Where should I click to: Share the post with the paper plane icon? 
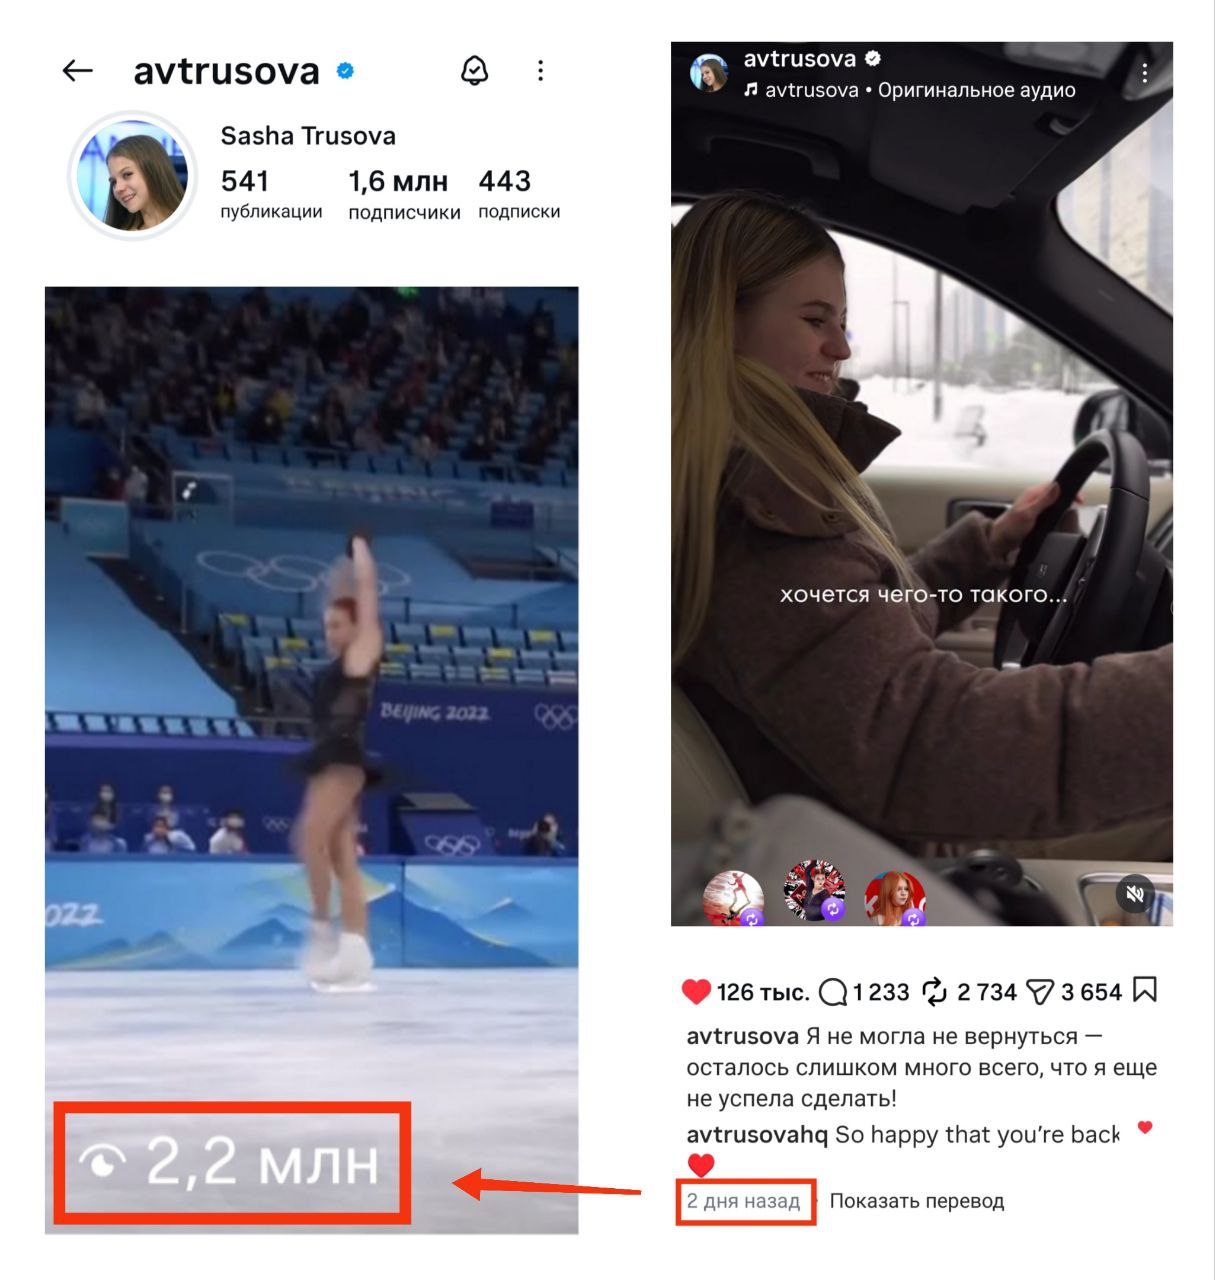1040,992
